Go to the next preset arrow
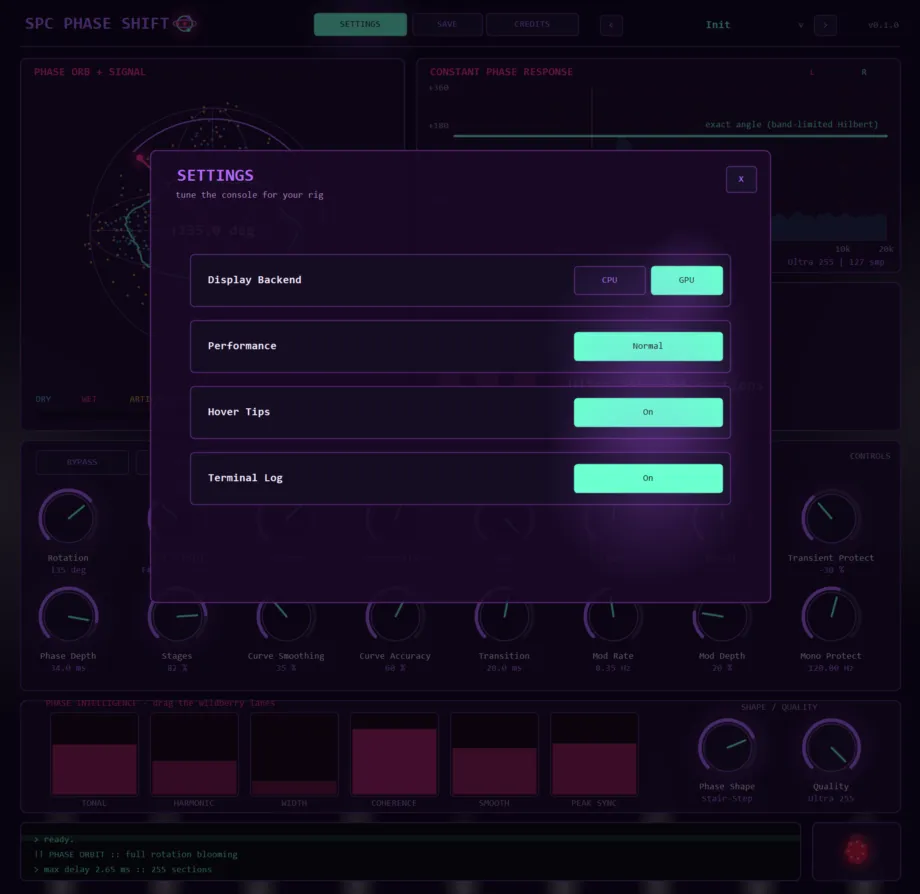Screen dimensions: 920x894 825,25
